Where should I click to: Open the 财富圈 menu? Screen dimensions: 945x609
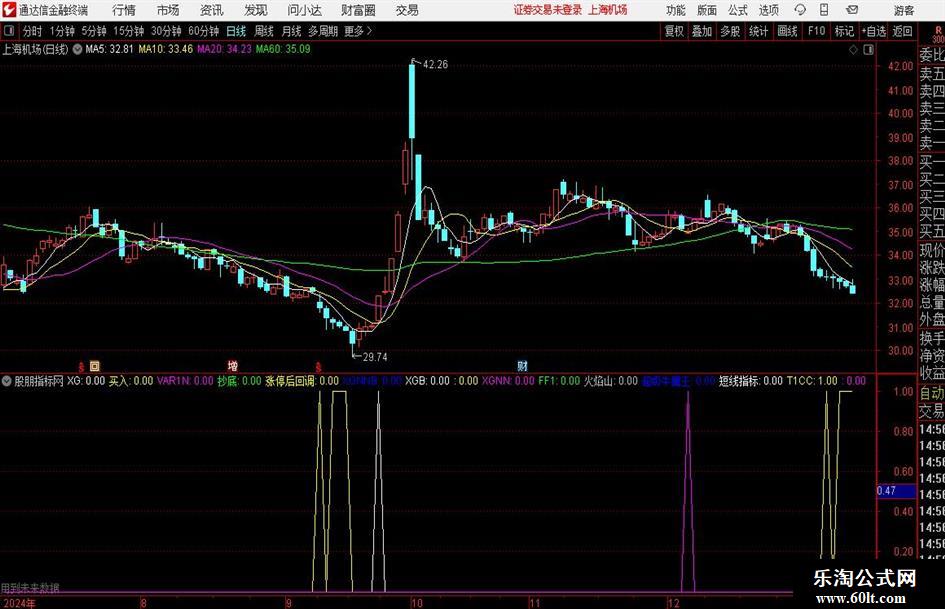pyautogui.click(x=358, y=10)
